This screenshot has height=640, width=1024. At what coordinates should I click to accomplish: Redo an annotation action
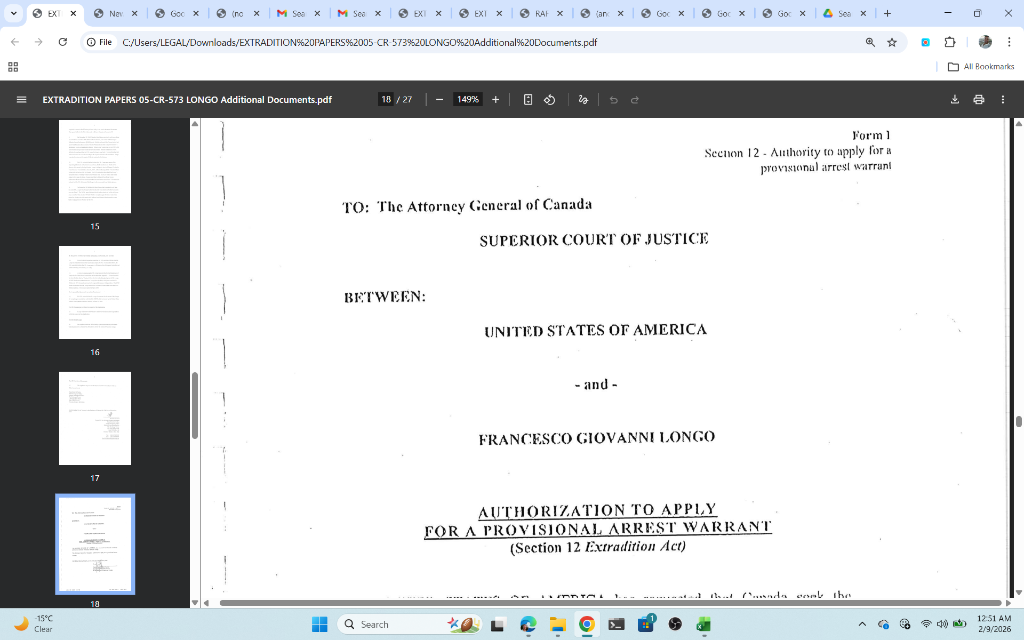(x=635, y=99)
